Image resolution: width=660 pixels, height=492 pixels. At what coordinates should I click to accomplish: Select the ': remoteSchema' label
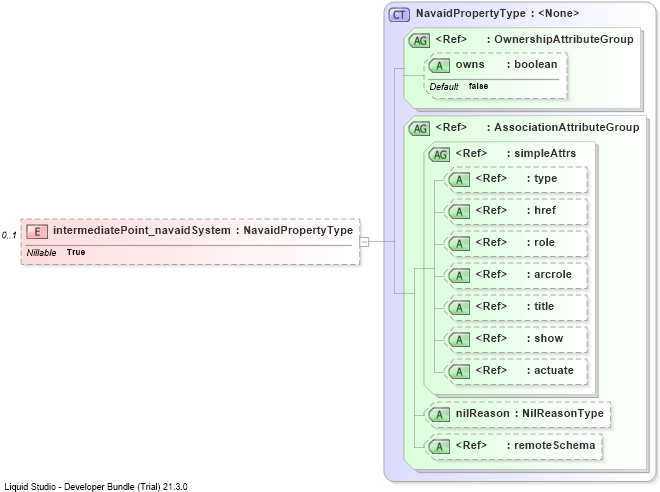pyautogui.click(x=551, y=445)
